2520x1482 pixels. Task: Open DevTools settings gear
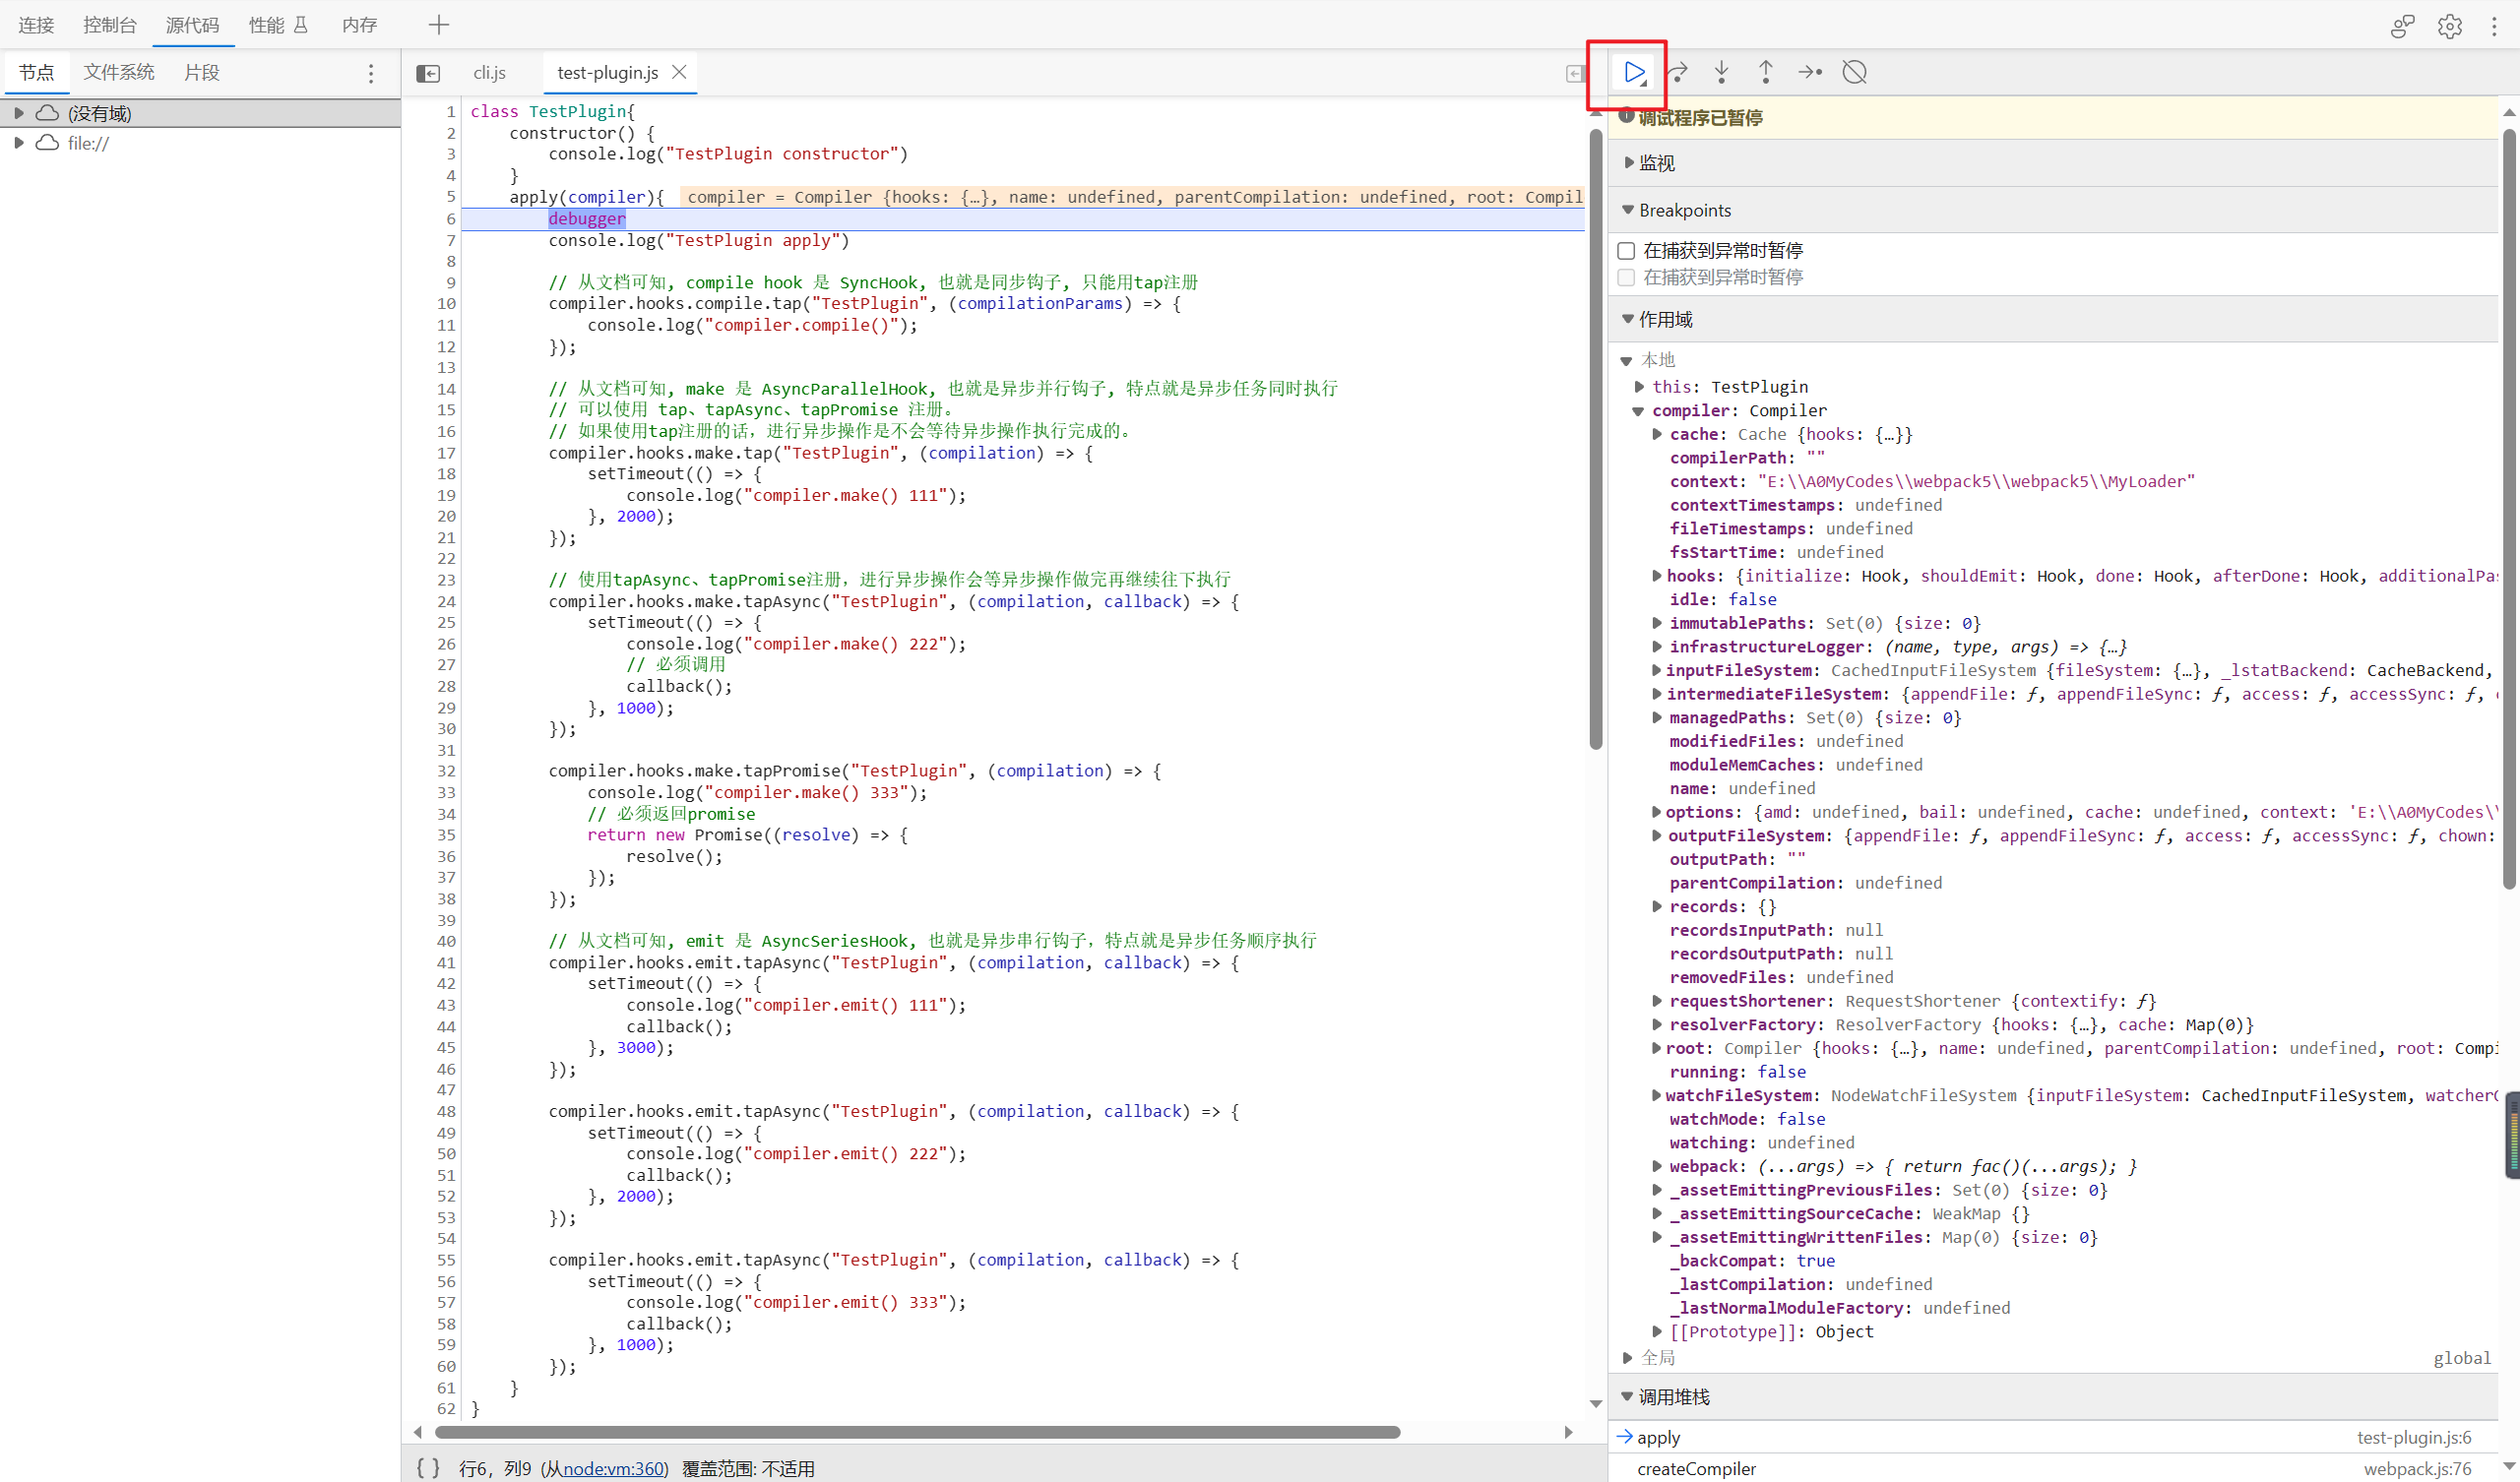2449,26
